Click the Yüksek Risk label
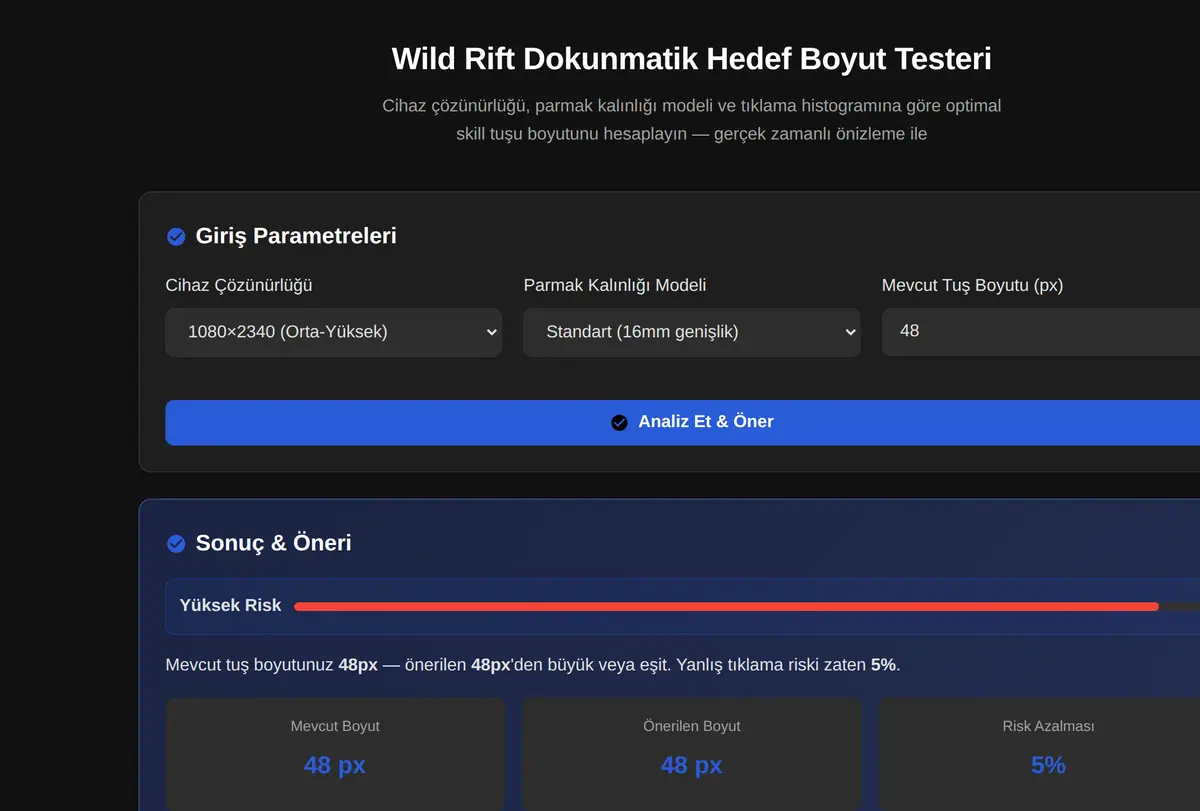The width and height of the screenshot is (1200, 811). (230, 606)
